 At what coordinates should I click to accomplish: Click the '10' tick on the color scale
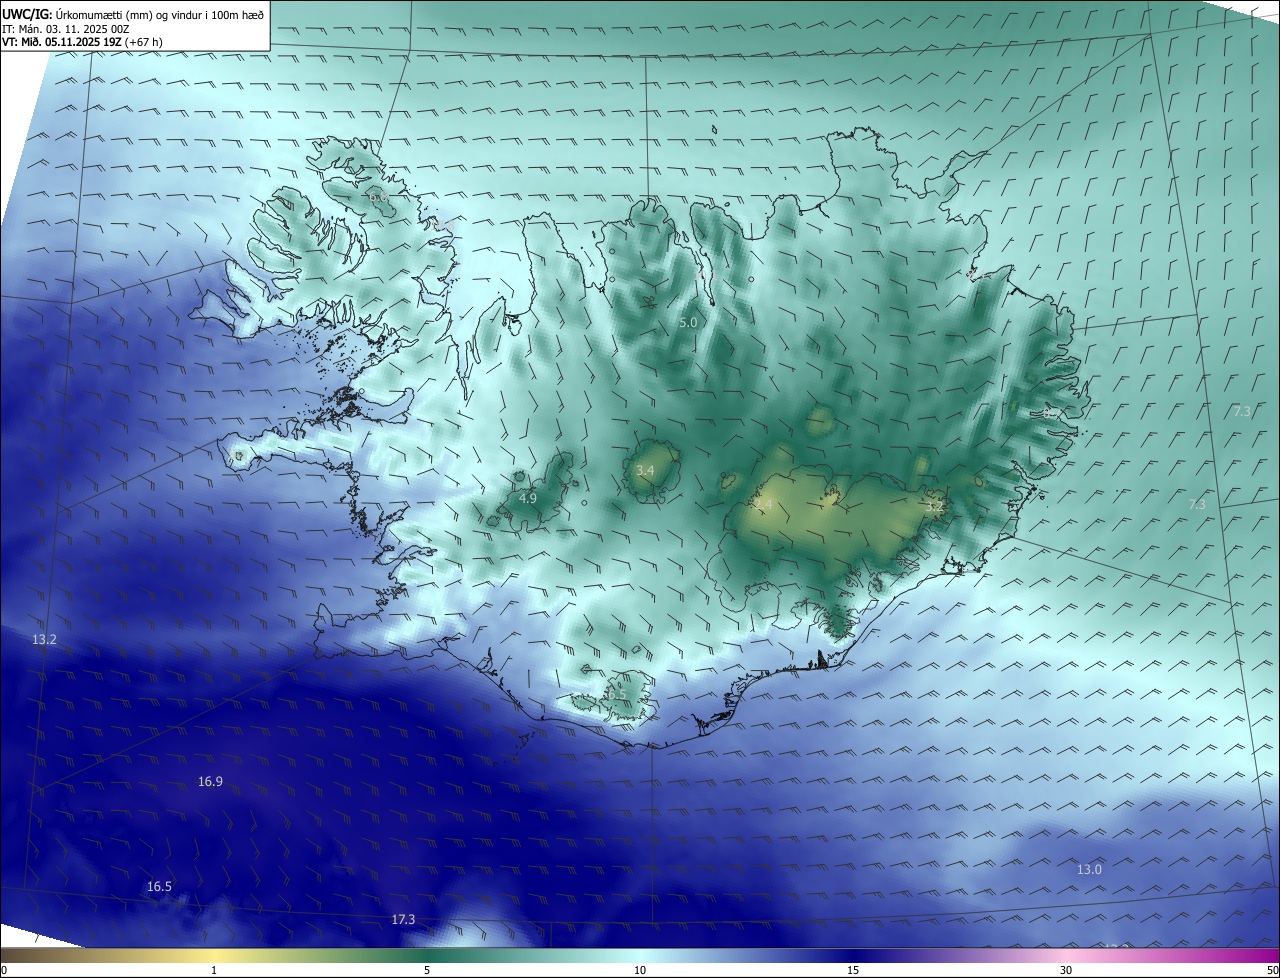(x=640, y=970)
